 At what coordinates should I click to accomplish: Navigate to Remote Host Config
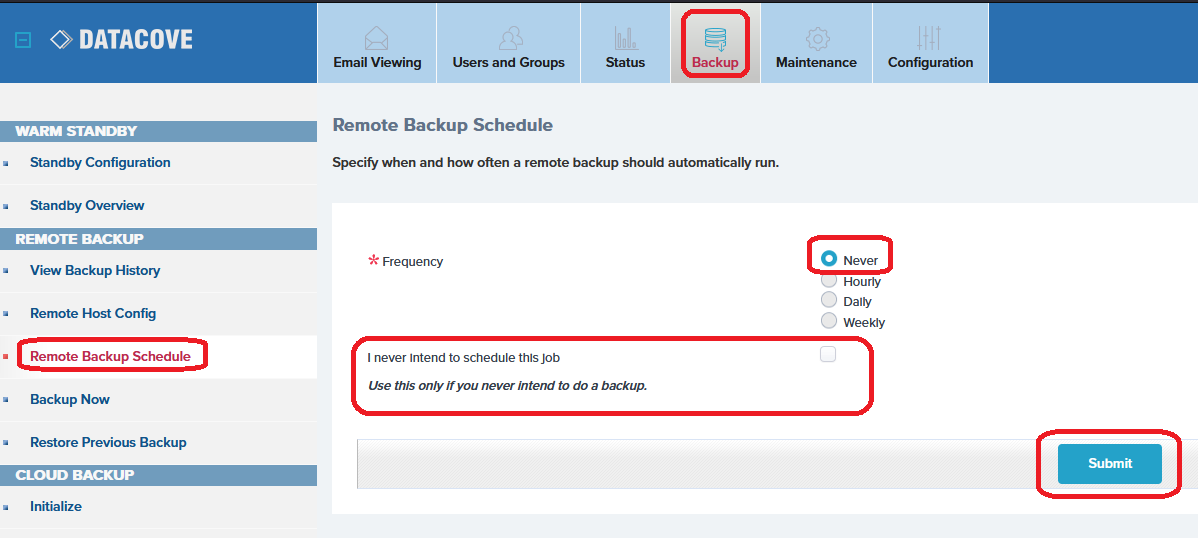point(93,313)
